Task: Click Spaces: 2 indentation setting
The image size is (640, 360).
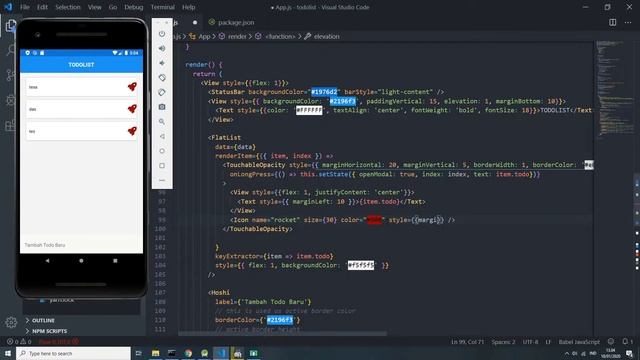Action: [503, 342]
